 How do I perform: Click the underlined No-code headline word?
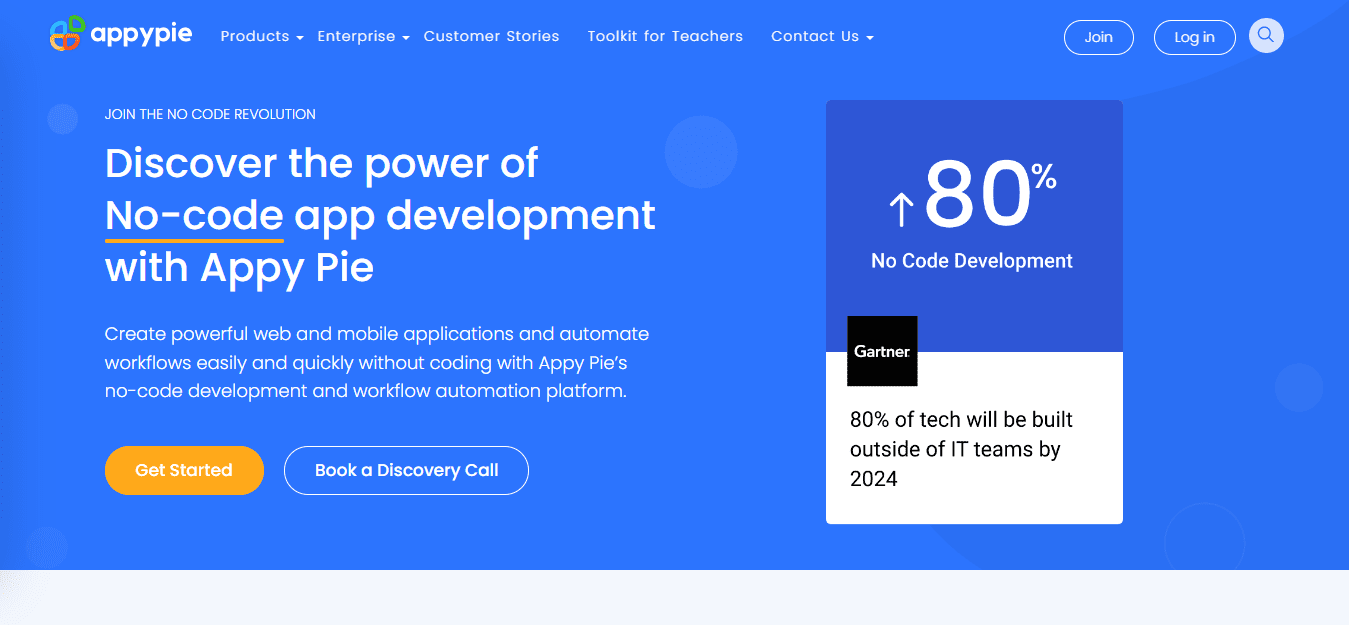[194, 215]
